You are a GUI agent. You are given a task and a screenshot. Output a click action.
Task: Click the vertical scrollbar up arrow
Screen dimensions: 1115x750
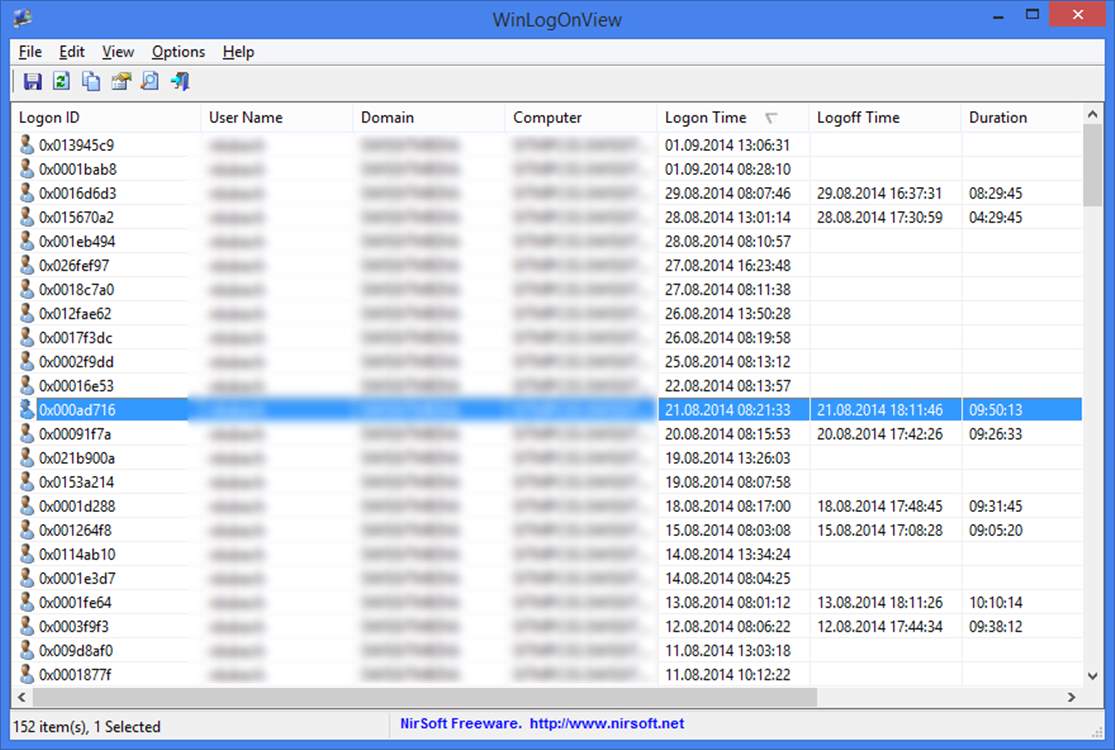1093,114
